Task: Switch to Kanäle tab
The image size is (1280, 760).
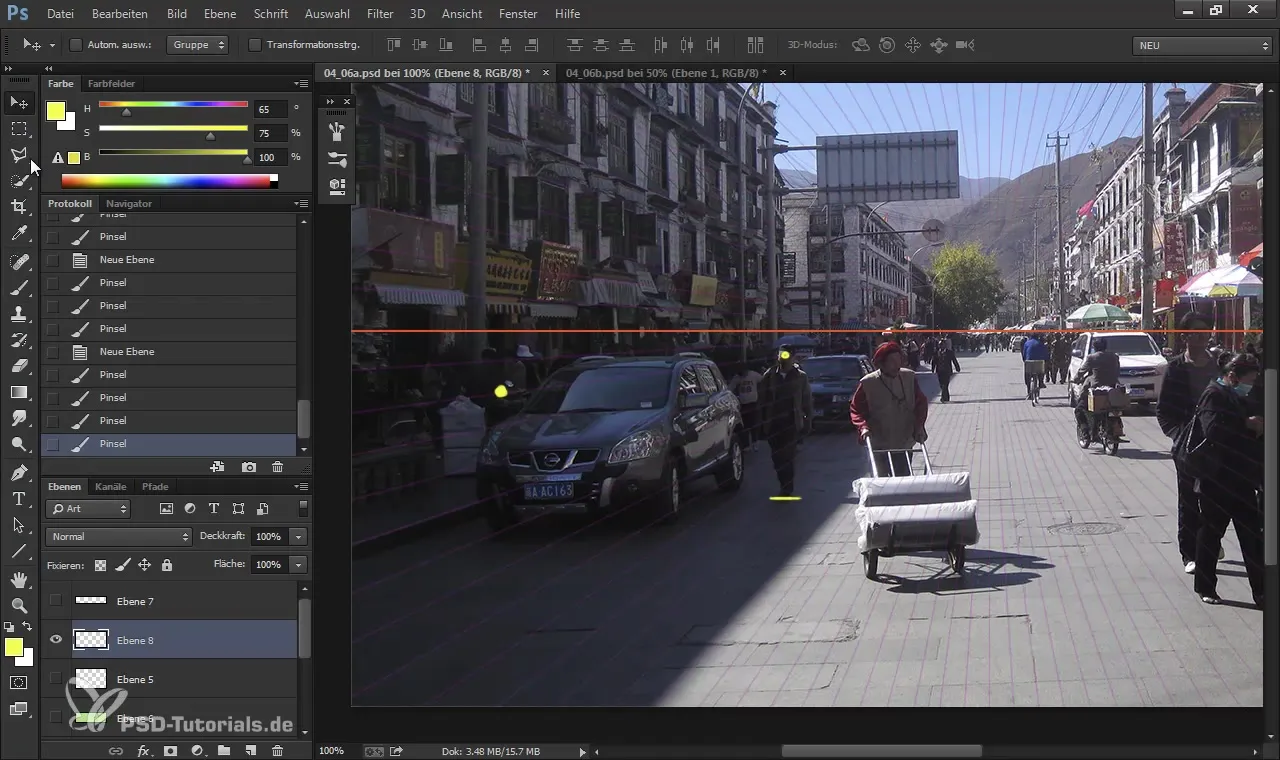Action: tap(111, 487)
